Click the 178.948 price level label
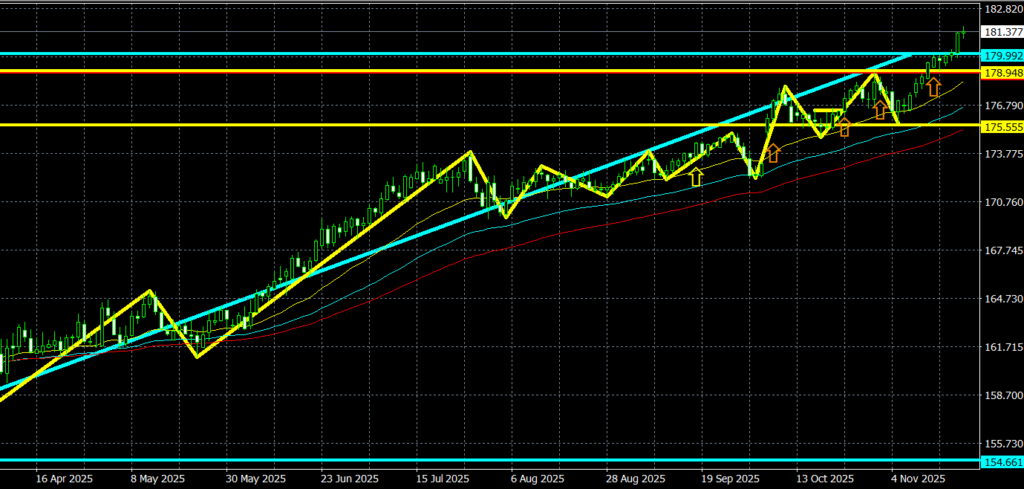Screen dimensions: 1024x489 1001,73
